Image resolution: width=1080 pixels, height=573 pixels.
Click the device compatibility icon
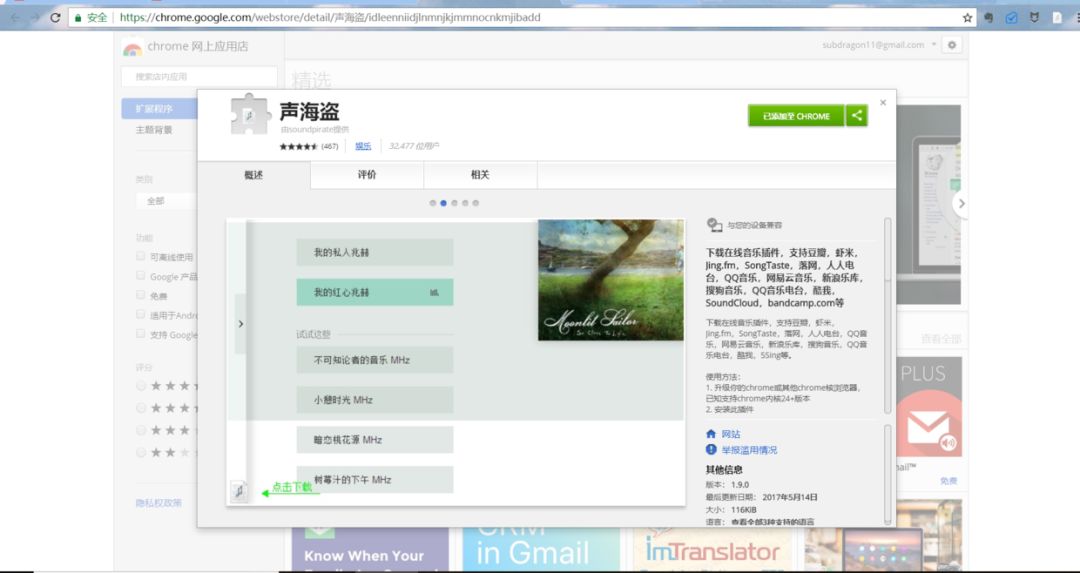click(714, 225)
